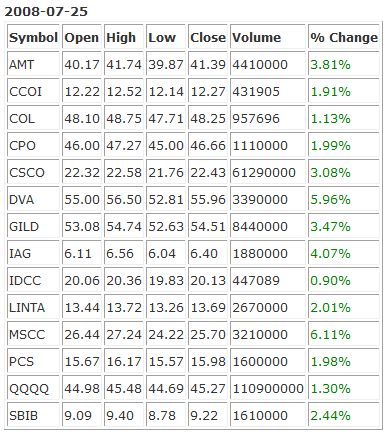
Task: Select the CSCO ticker symbol
Action: point(27,173)
